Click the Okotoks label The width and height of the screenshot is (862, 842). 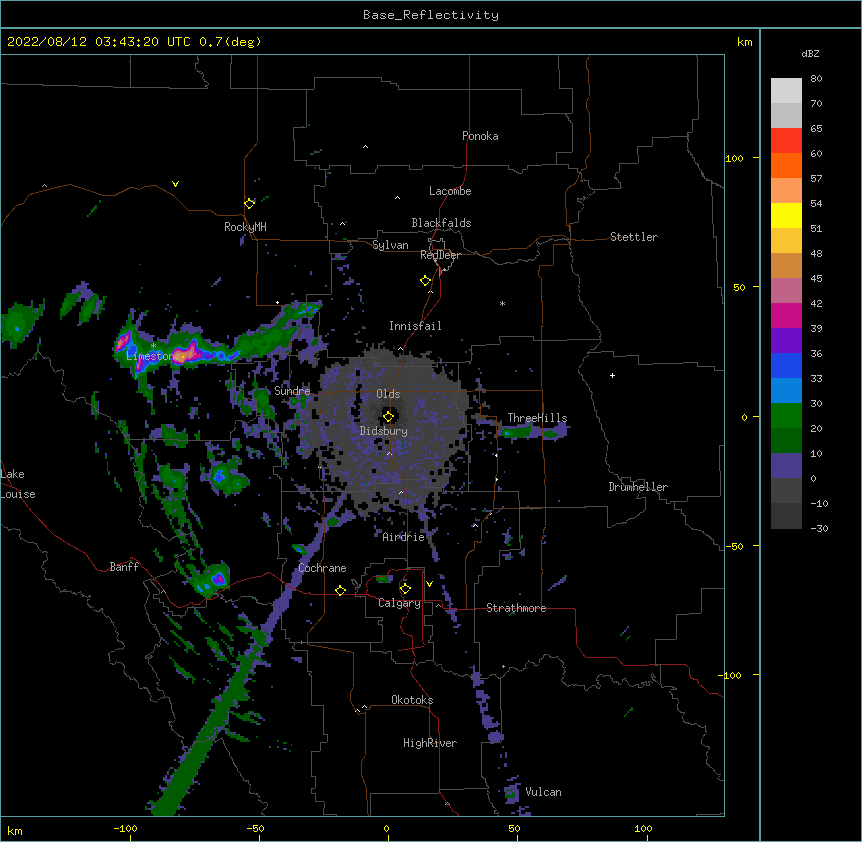[x=412, y=700]
